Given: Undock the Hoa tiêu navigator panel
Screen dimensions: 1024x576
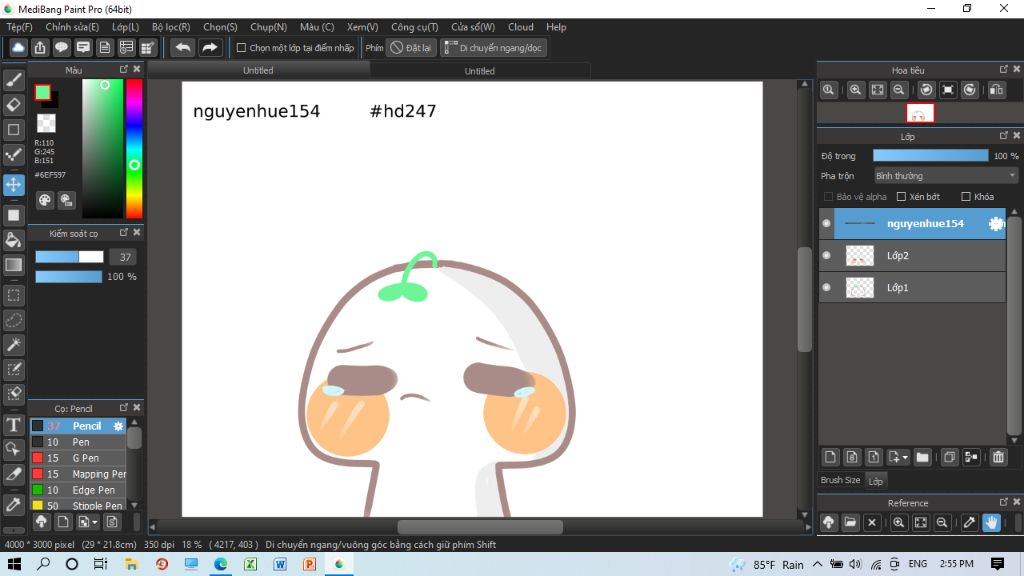Looking at the screenshot, I should tap(1004, 69).
